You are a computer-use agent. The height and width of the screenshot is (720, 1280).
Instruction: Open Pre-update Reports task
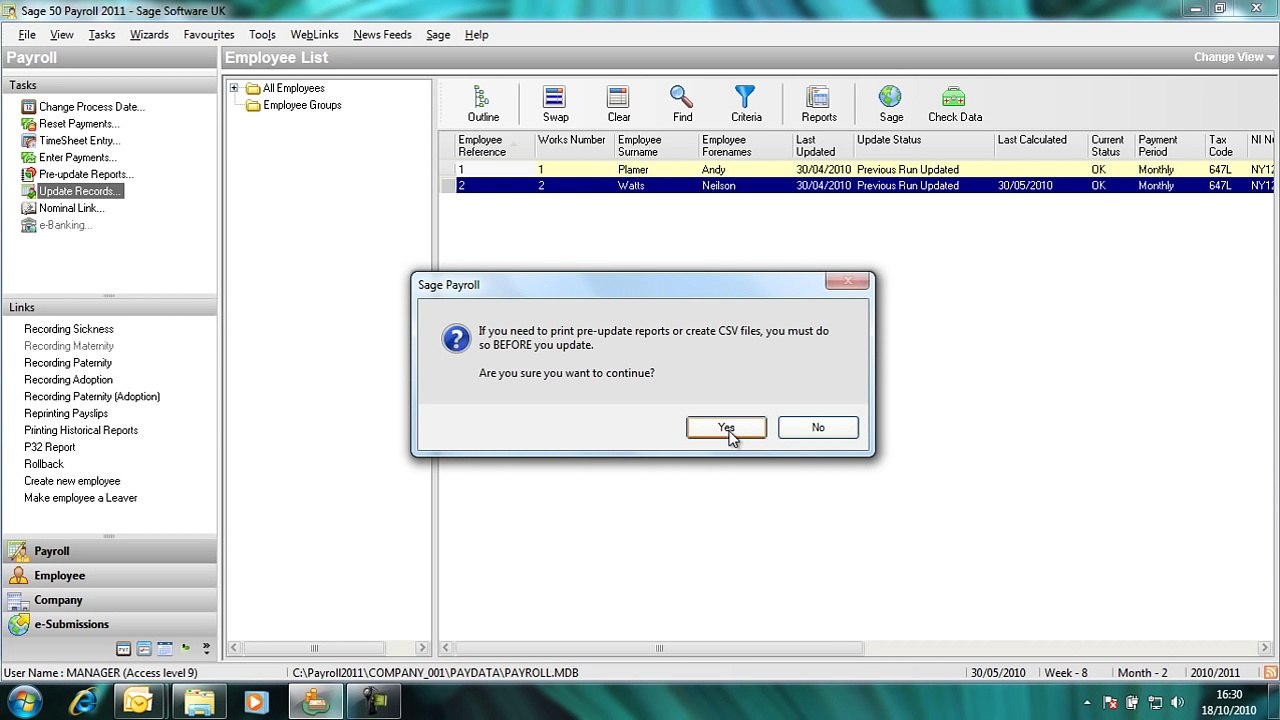(86, 175)
